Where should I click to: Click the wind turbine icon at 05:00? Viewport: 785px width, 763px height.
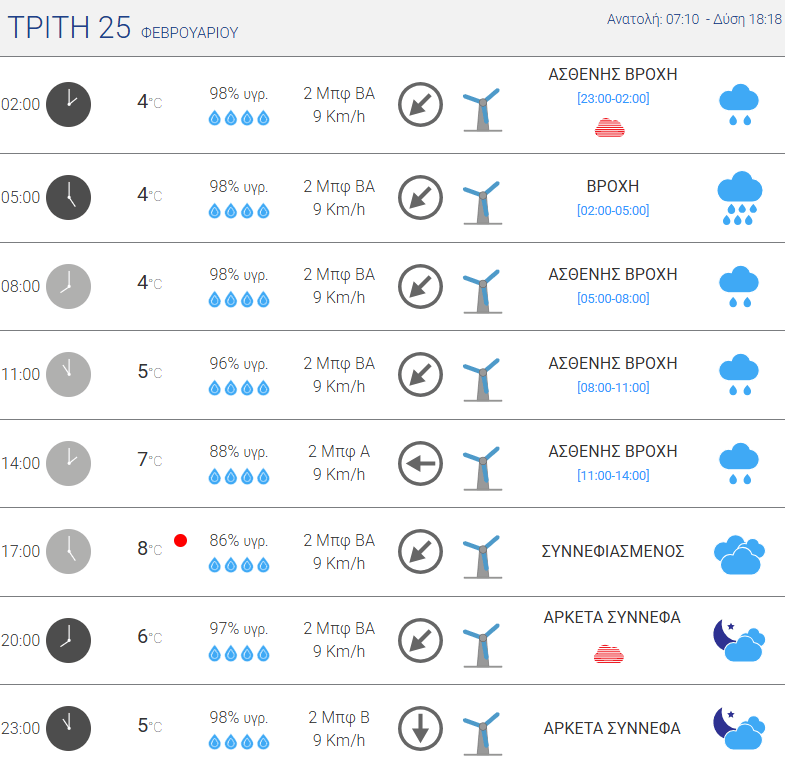click(482, 200)
